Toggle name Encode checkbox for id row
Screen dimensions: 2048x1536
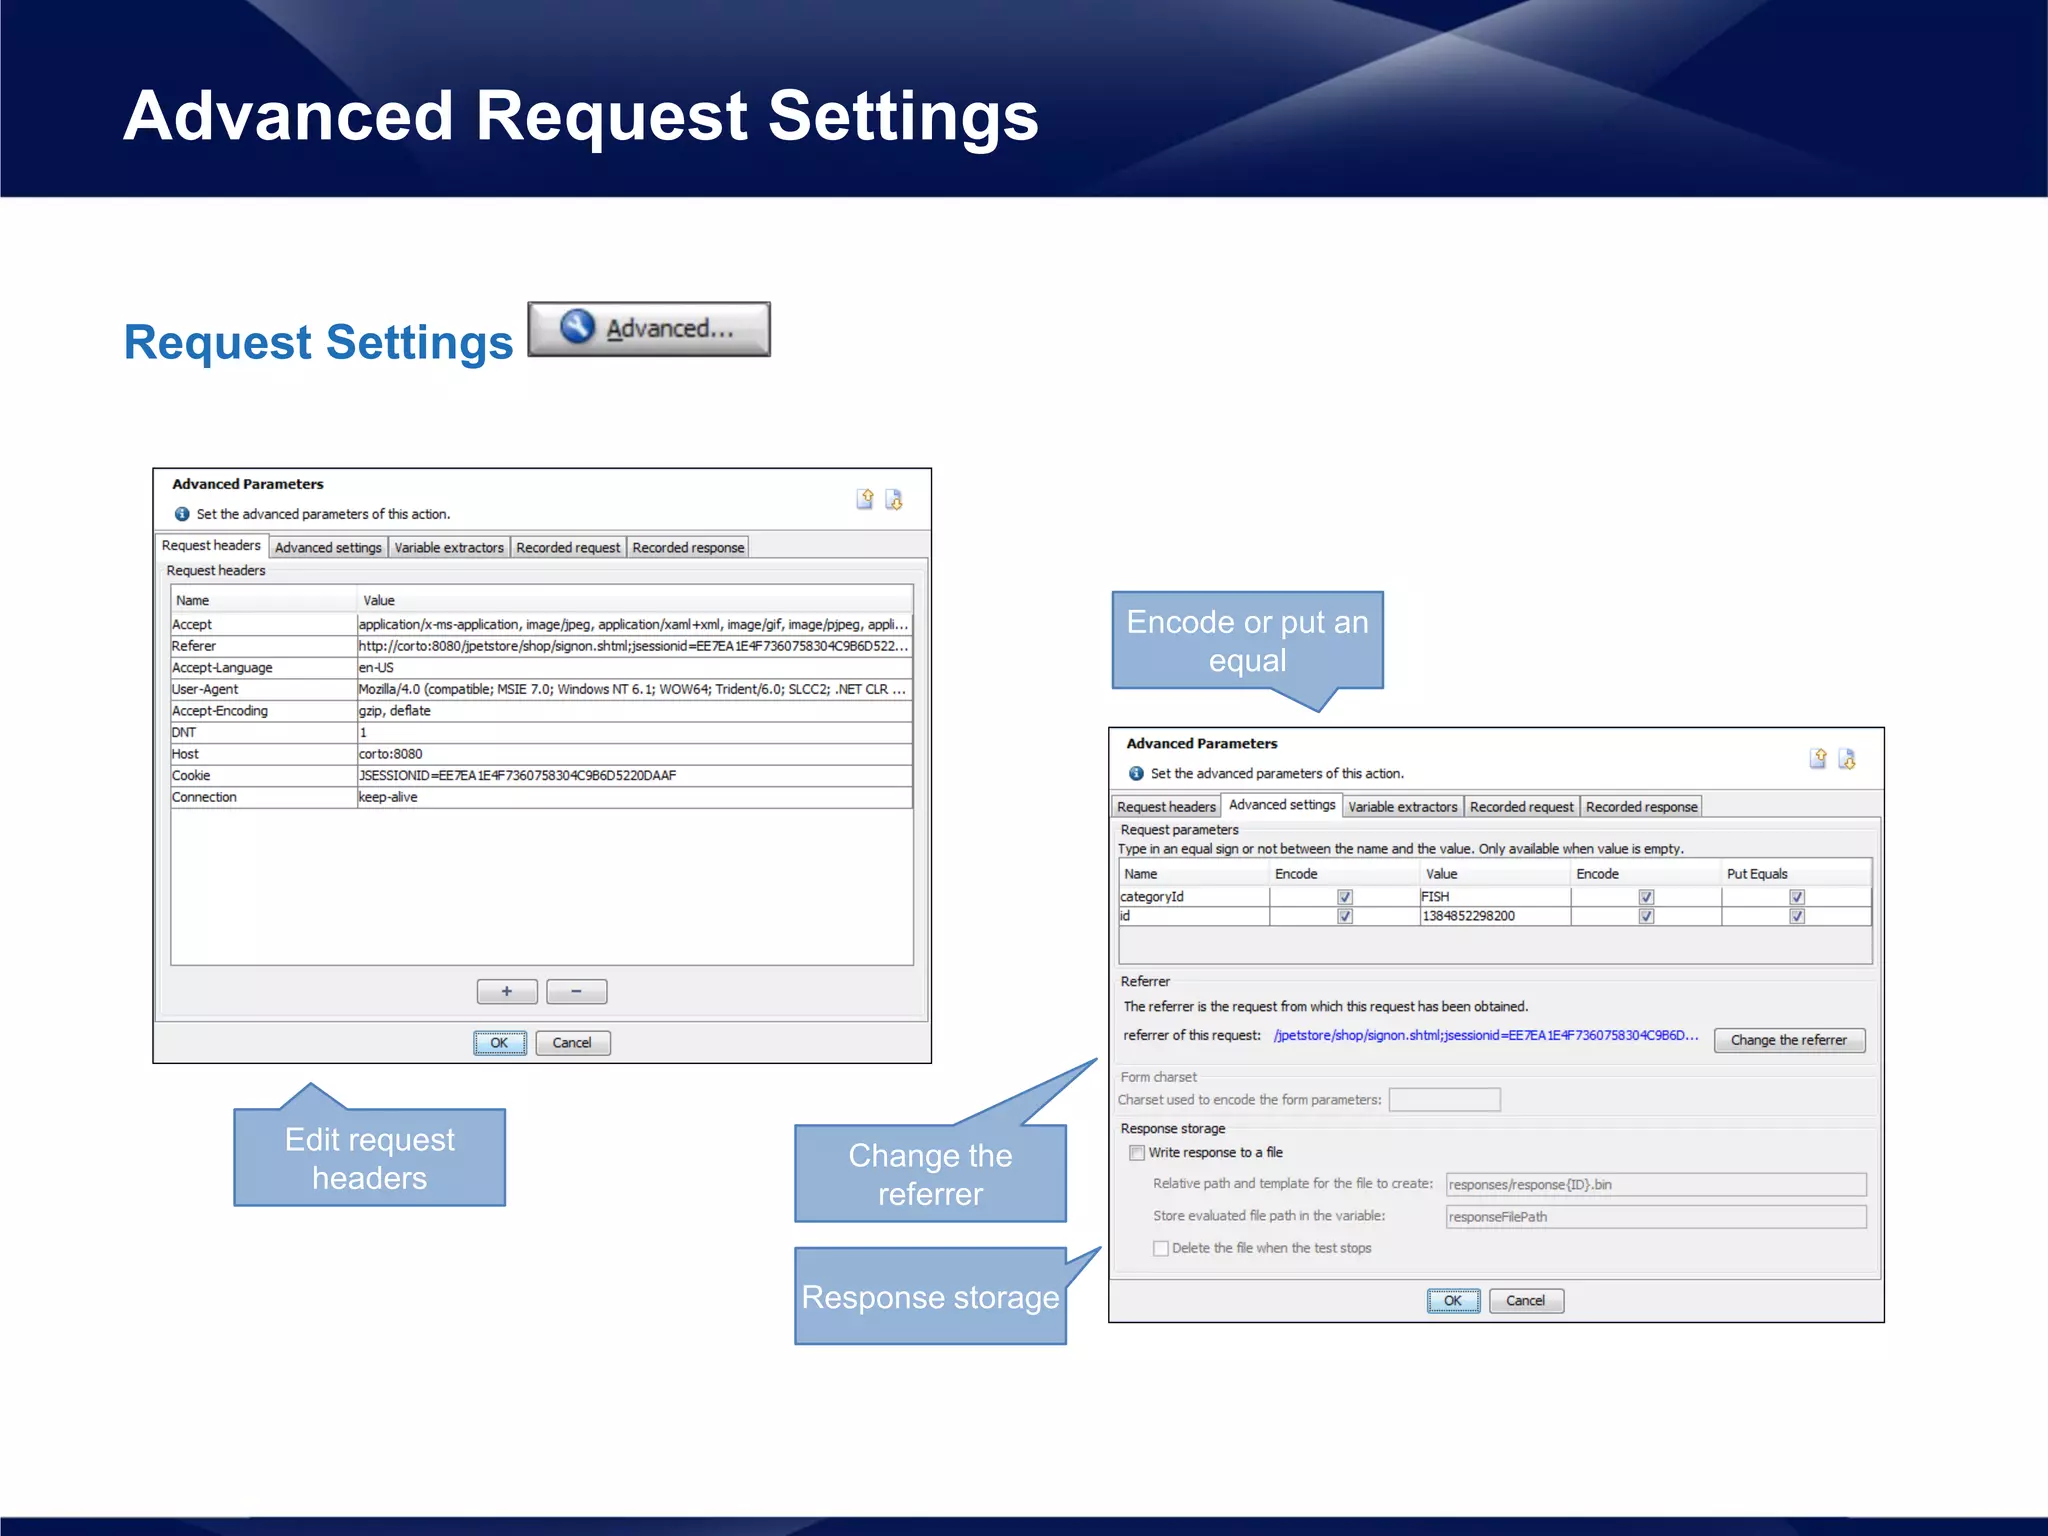[x=1345, y=916]
